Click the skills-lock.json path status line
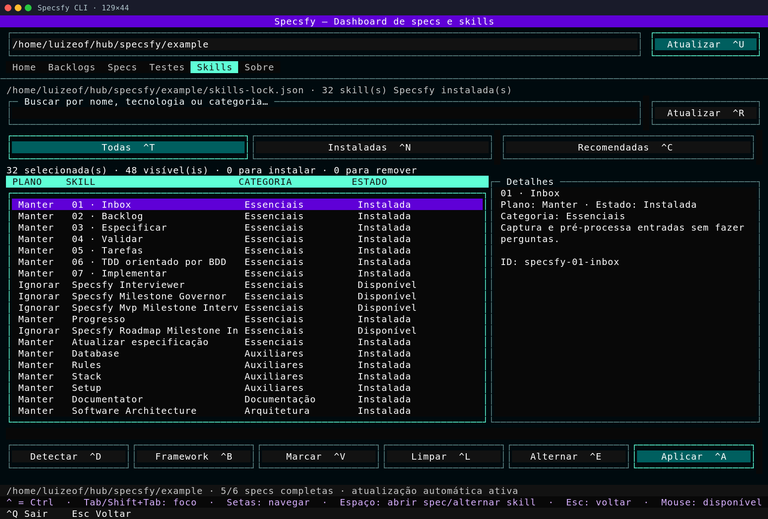This screenshot has height=519, width=768. 259,90
